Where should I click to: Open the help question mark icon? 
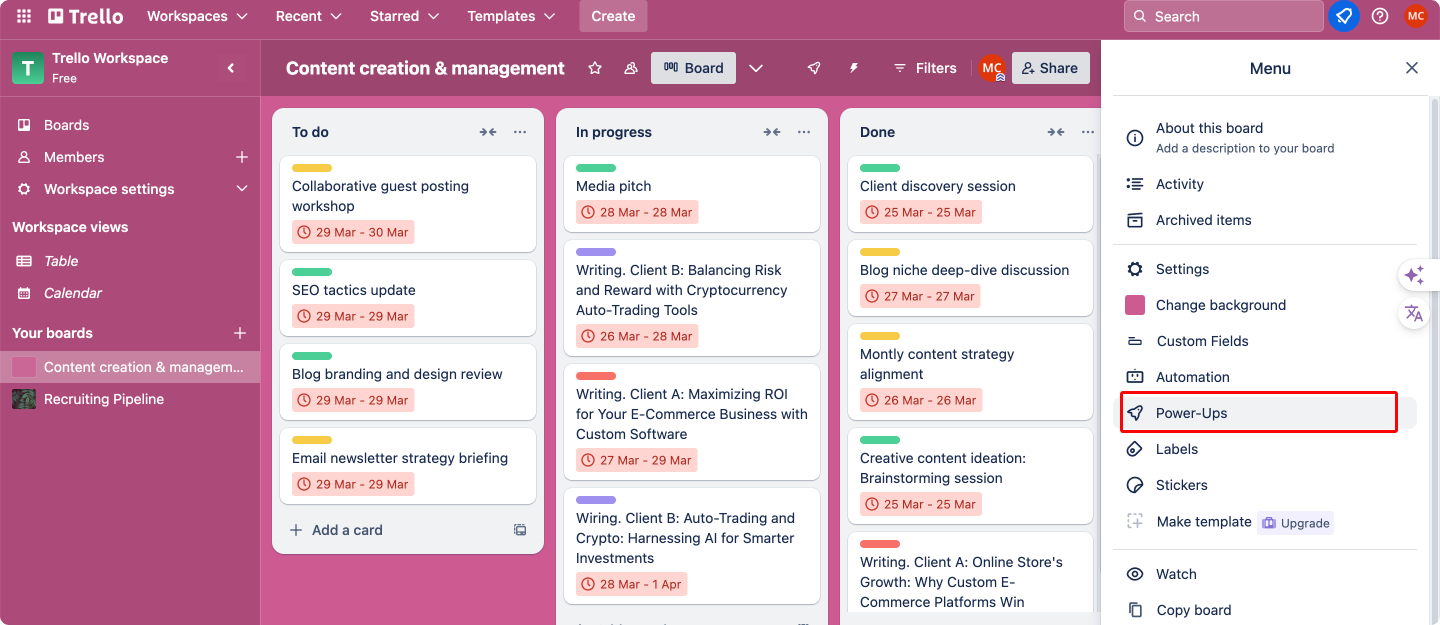click(x=1380, y=16)
